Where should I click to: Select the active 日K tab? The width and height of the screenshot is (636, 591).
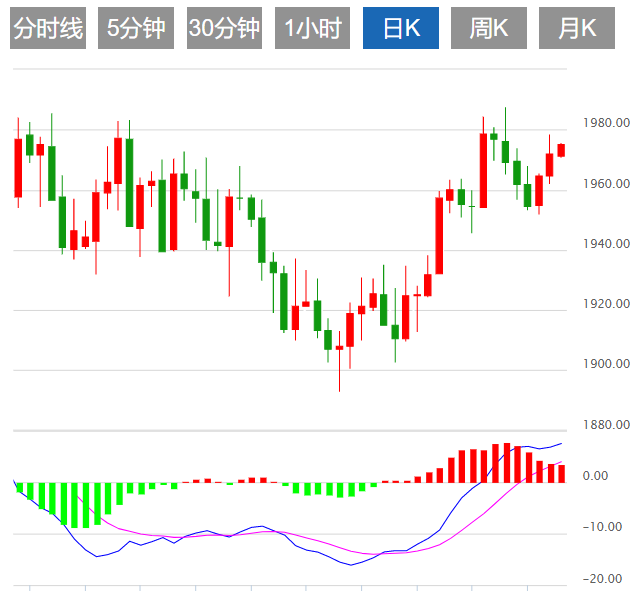[x=401, y=28]
